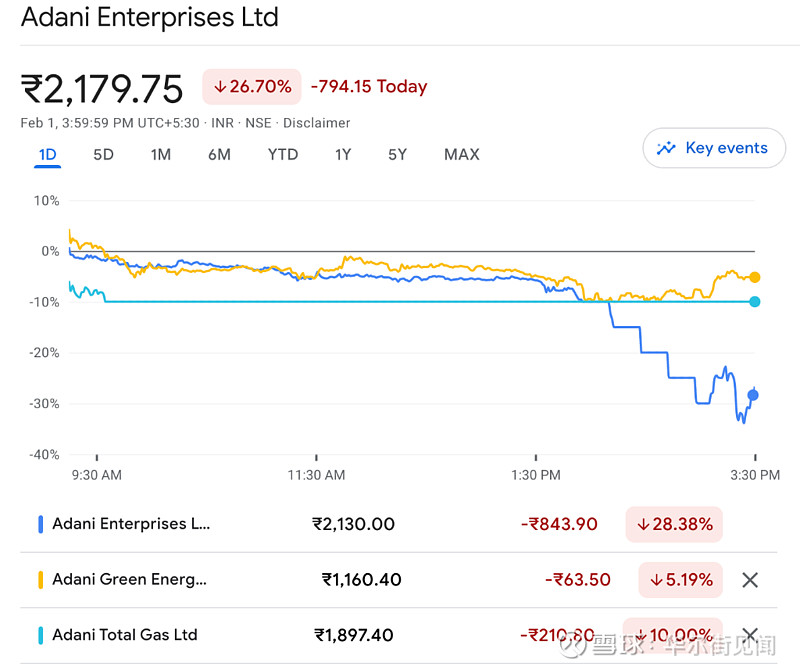Select the YTD chart view

tap(283, 155)
